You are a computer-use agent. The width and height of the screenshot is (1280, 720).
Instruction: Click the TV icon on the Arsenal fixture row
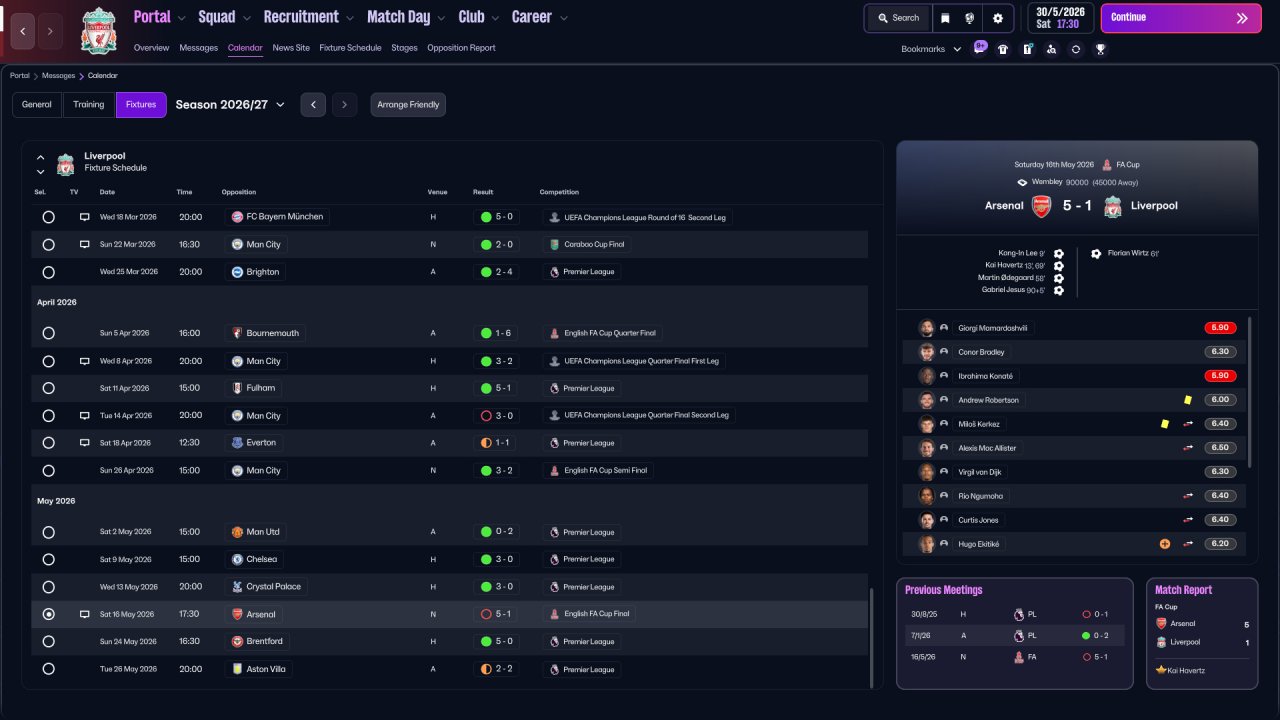tap(85, 614)
